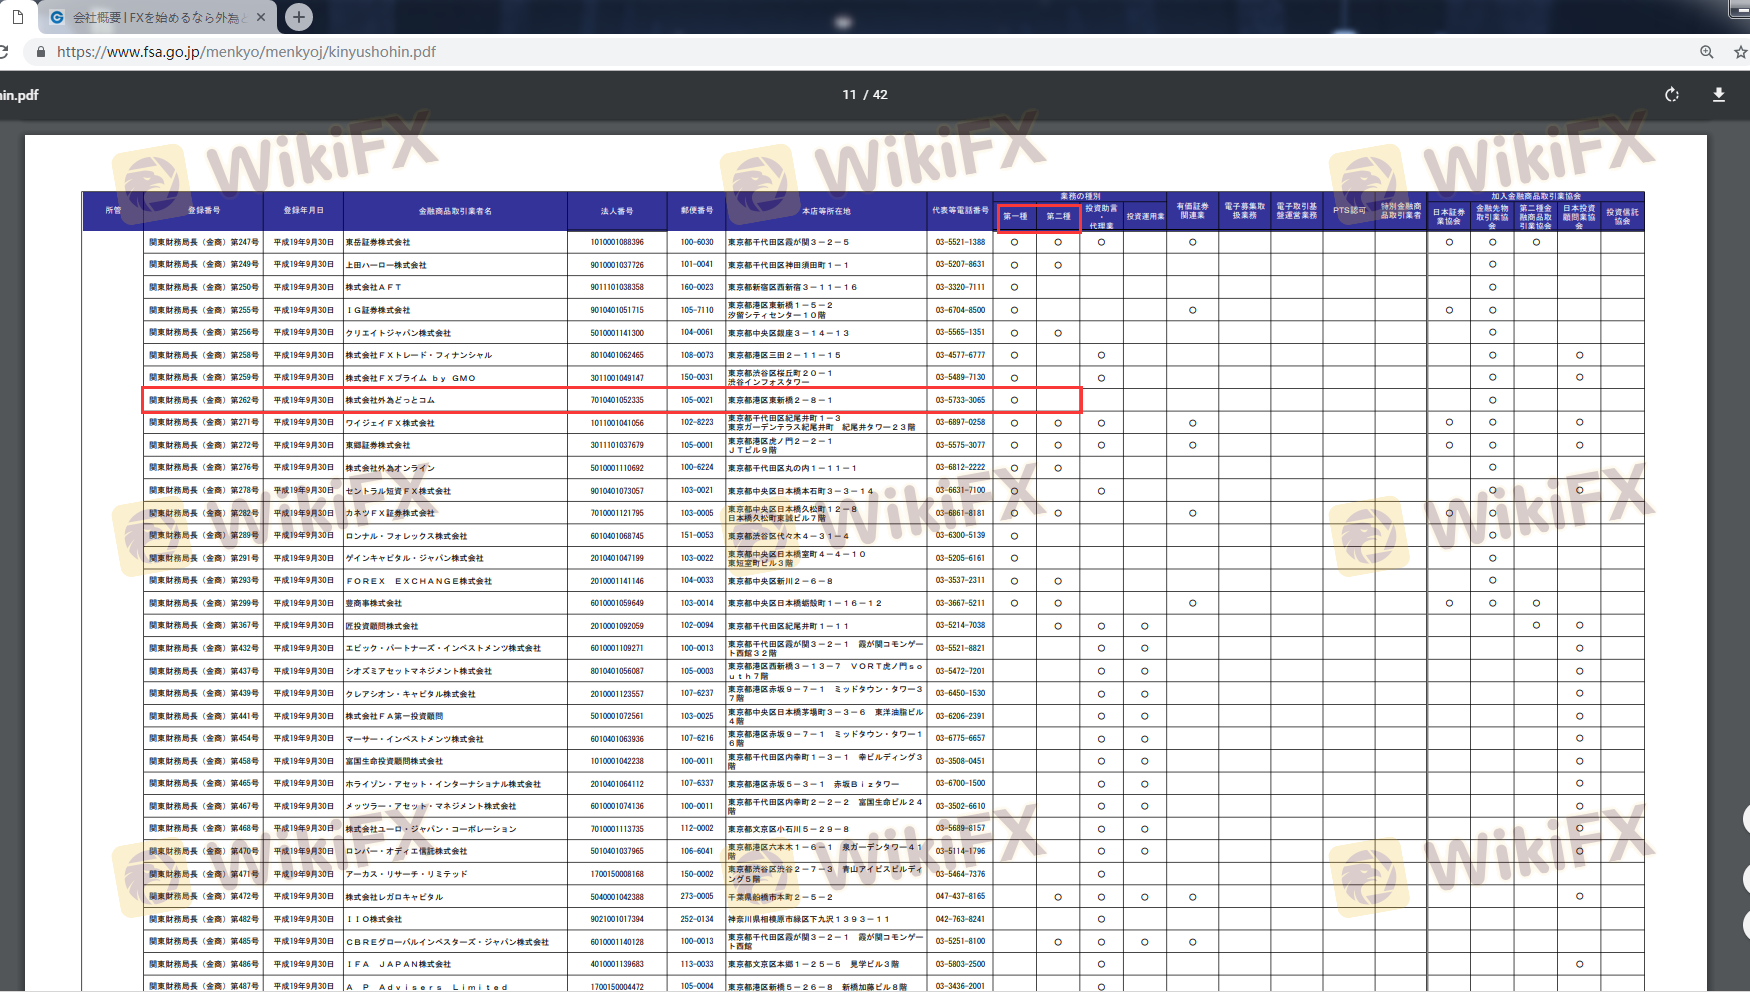The image size is (1750, 996).
Task: Click registration number 第247号 cell
Action: click(203, 243)
